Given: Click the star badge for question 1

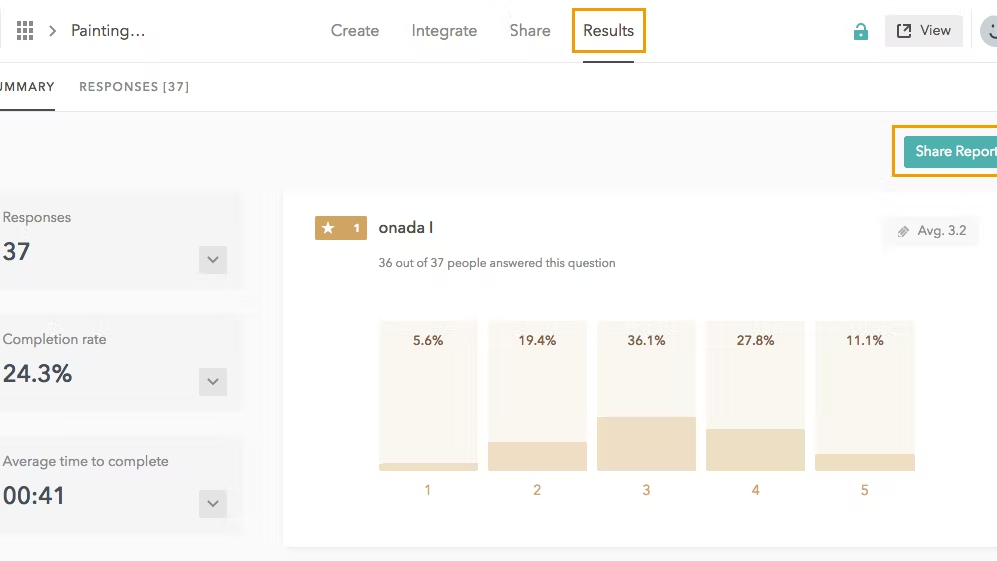Looking at the screenshot, I should tap(341, 228).
